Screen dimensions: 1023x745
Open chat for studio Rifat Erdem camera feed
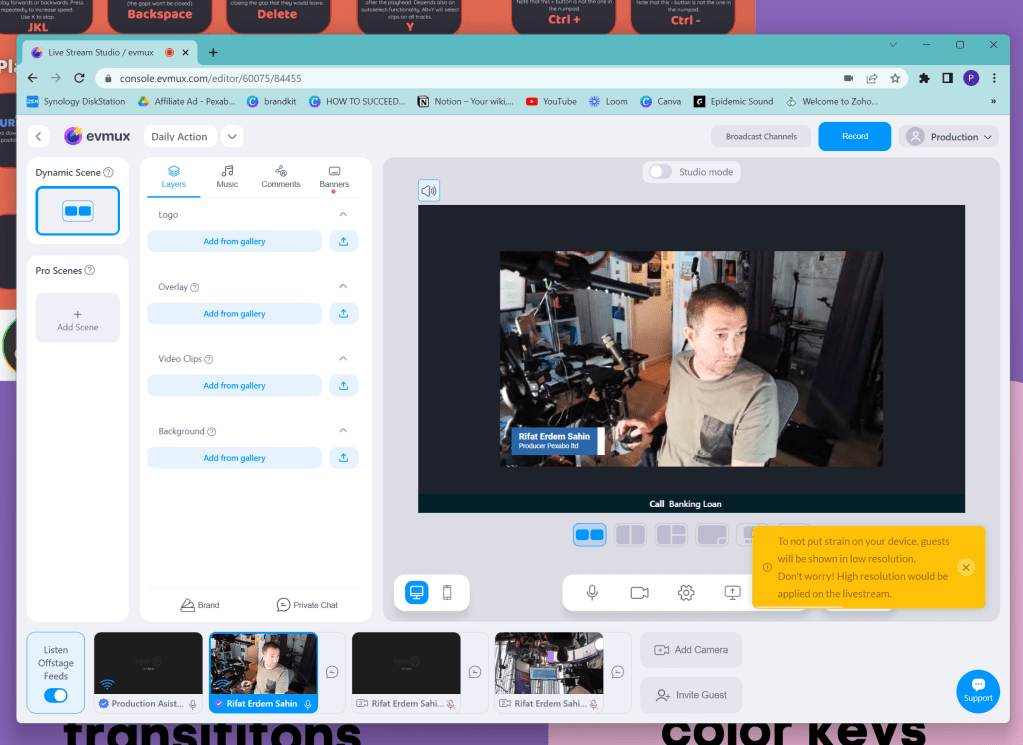click(617, 672)
